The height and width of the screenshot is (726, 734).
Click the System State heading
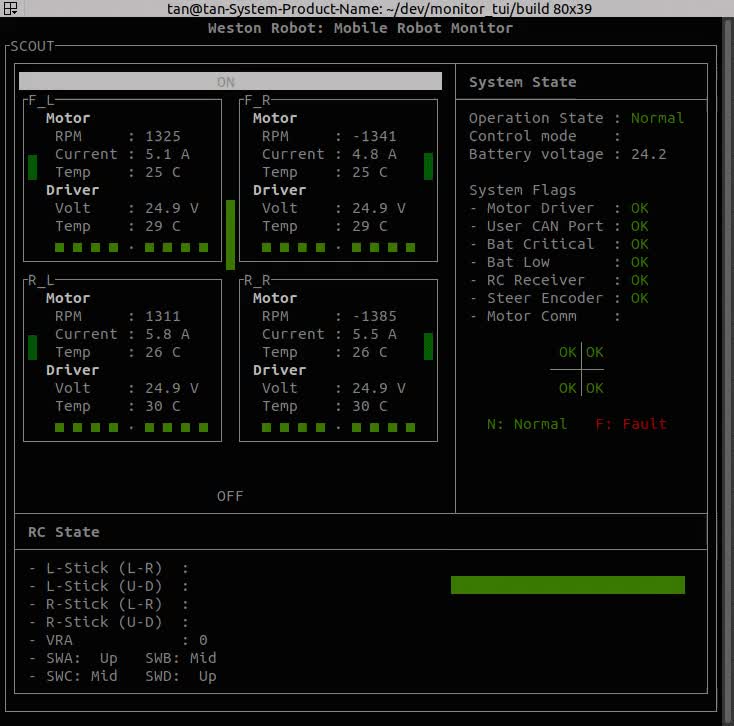point(522,82)
